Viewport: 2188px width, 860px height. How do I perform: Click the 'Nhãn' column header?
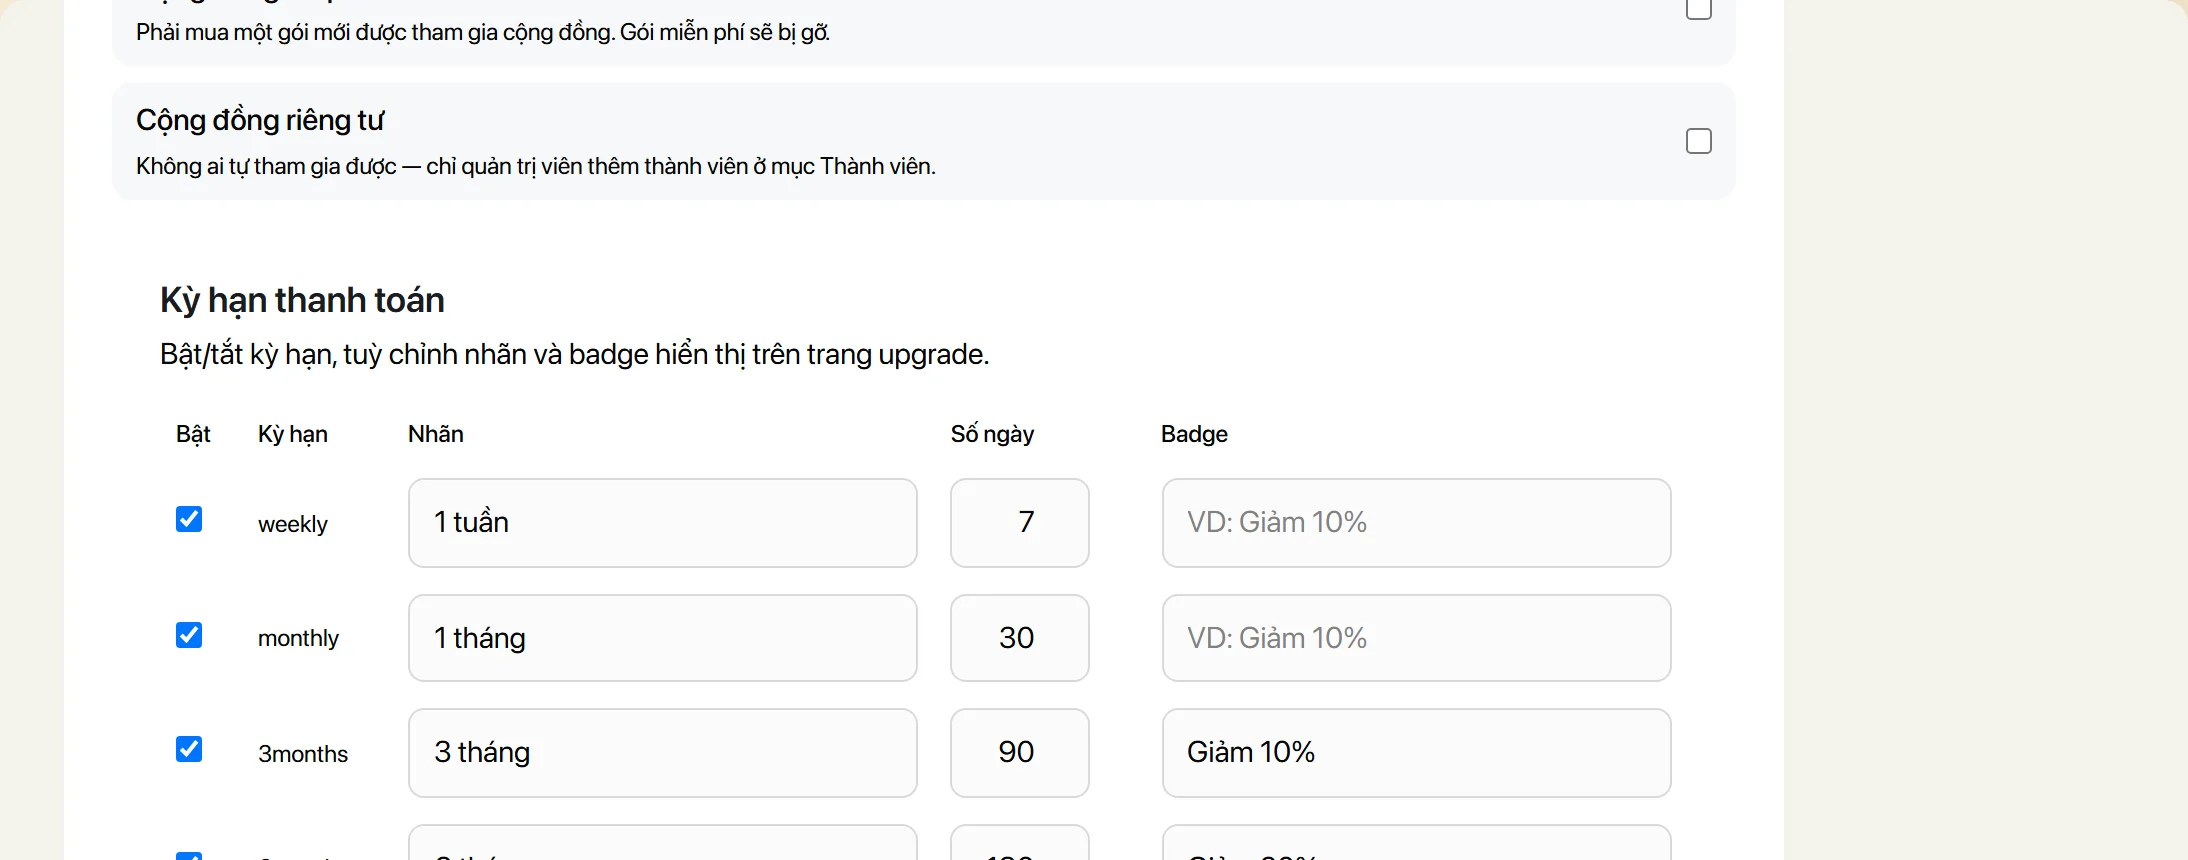pos(436,434)
